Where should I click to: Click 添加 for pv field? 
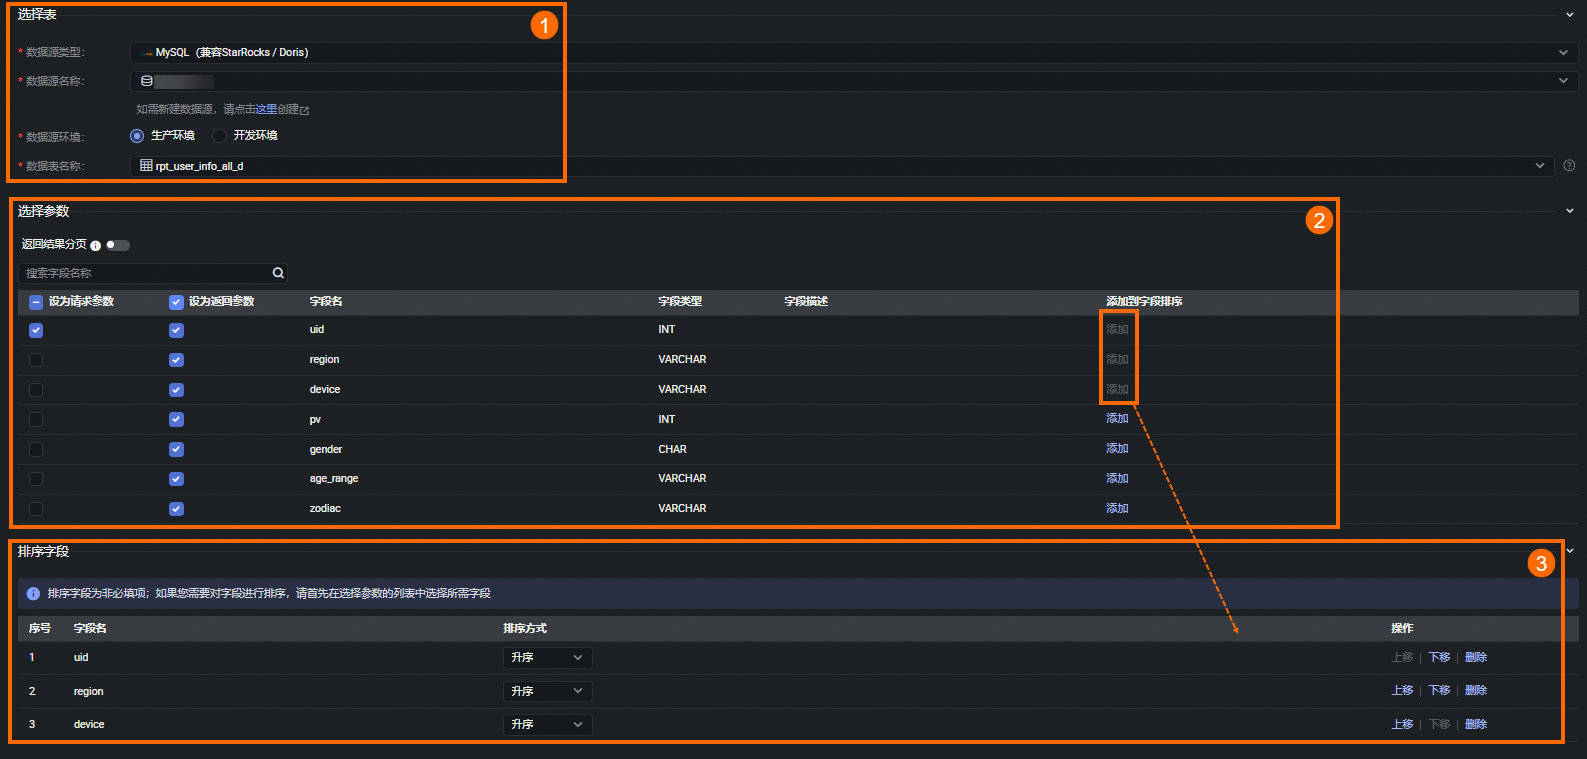tap(1117, 419)
